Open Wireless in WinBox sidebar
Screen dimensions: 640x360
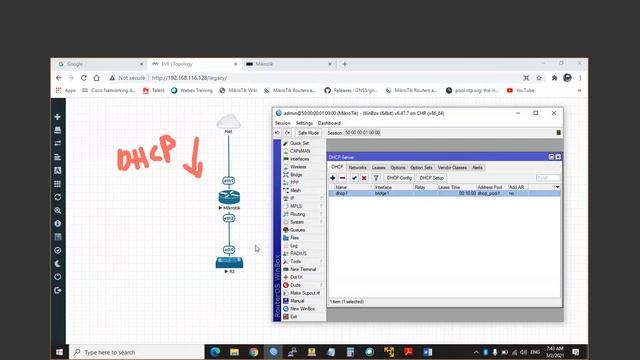(x=298, y=167)
